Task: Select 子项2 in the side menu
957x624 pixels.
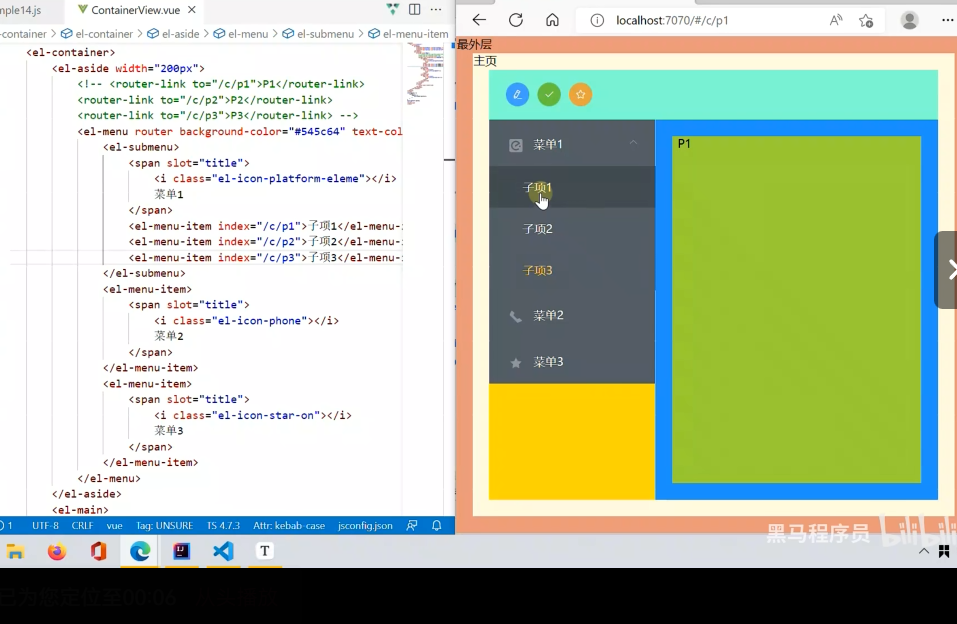Action: [538, 229]
